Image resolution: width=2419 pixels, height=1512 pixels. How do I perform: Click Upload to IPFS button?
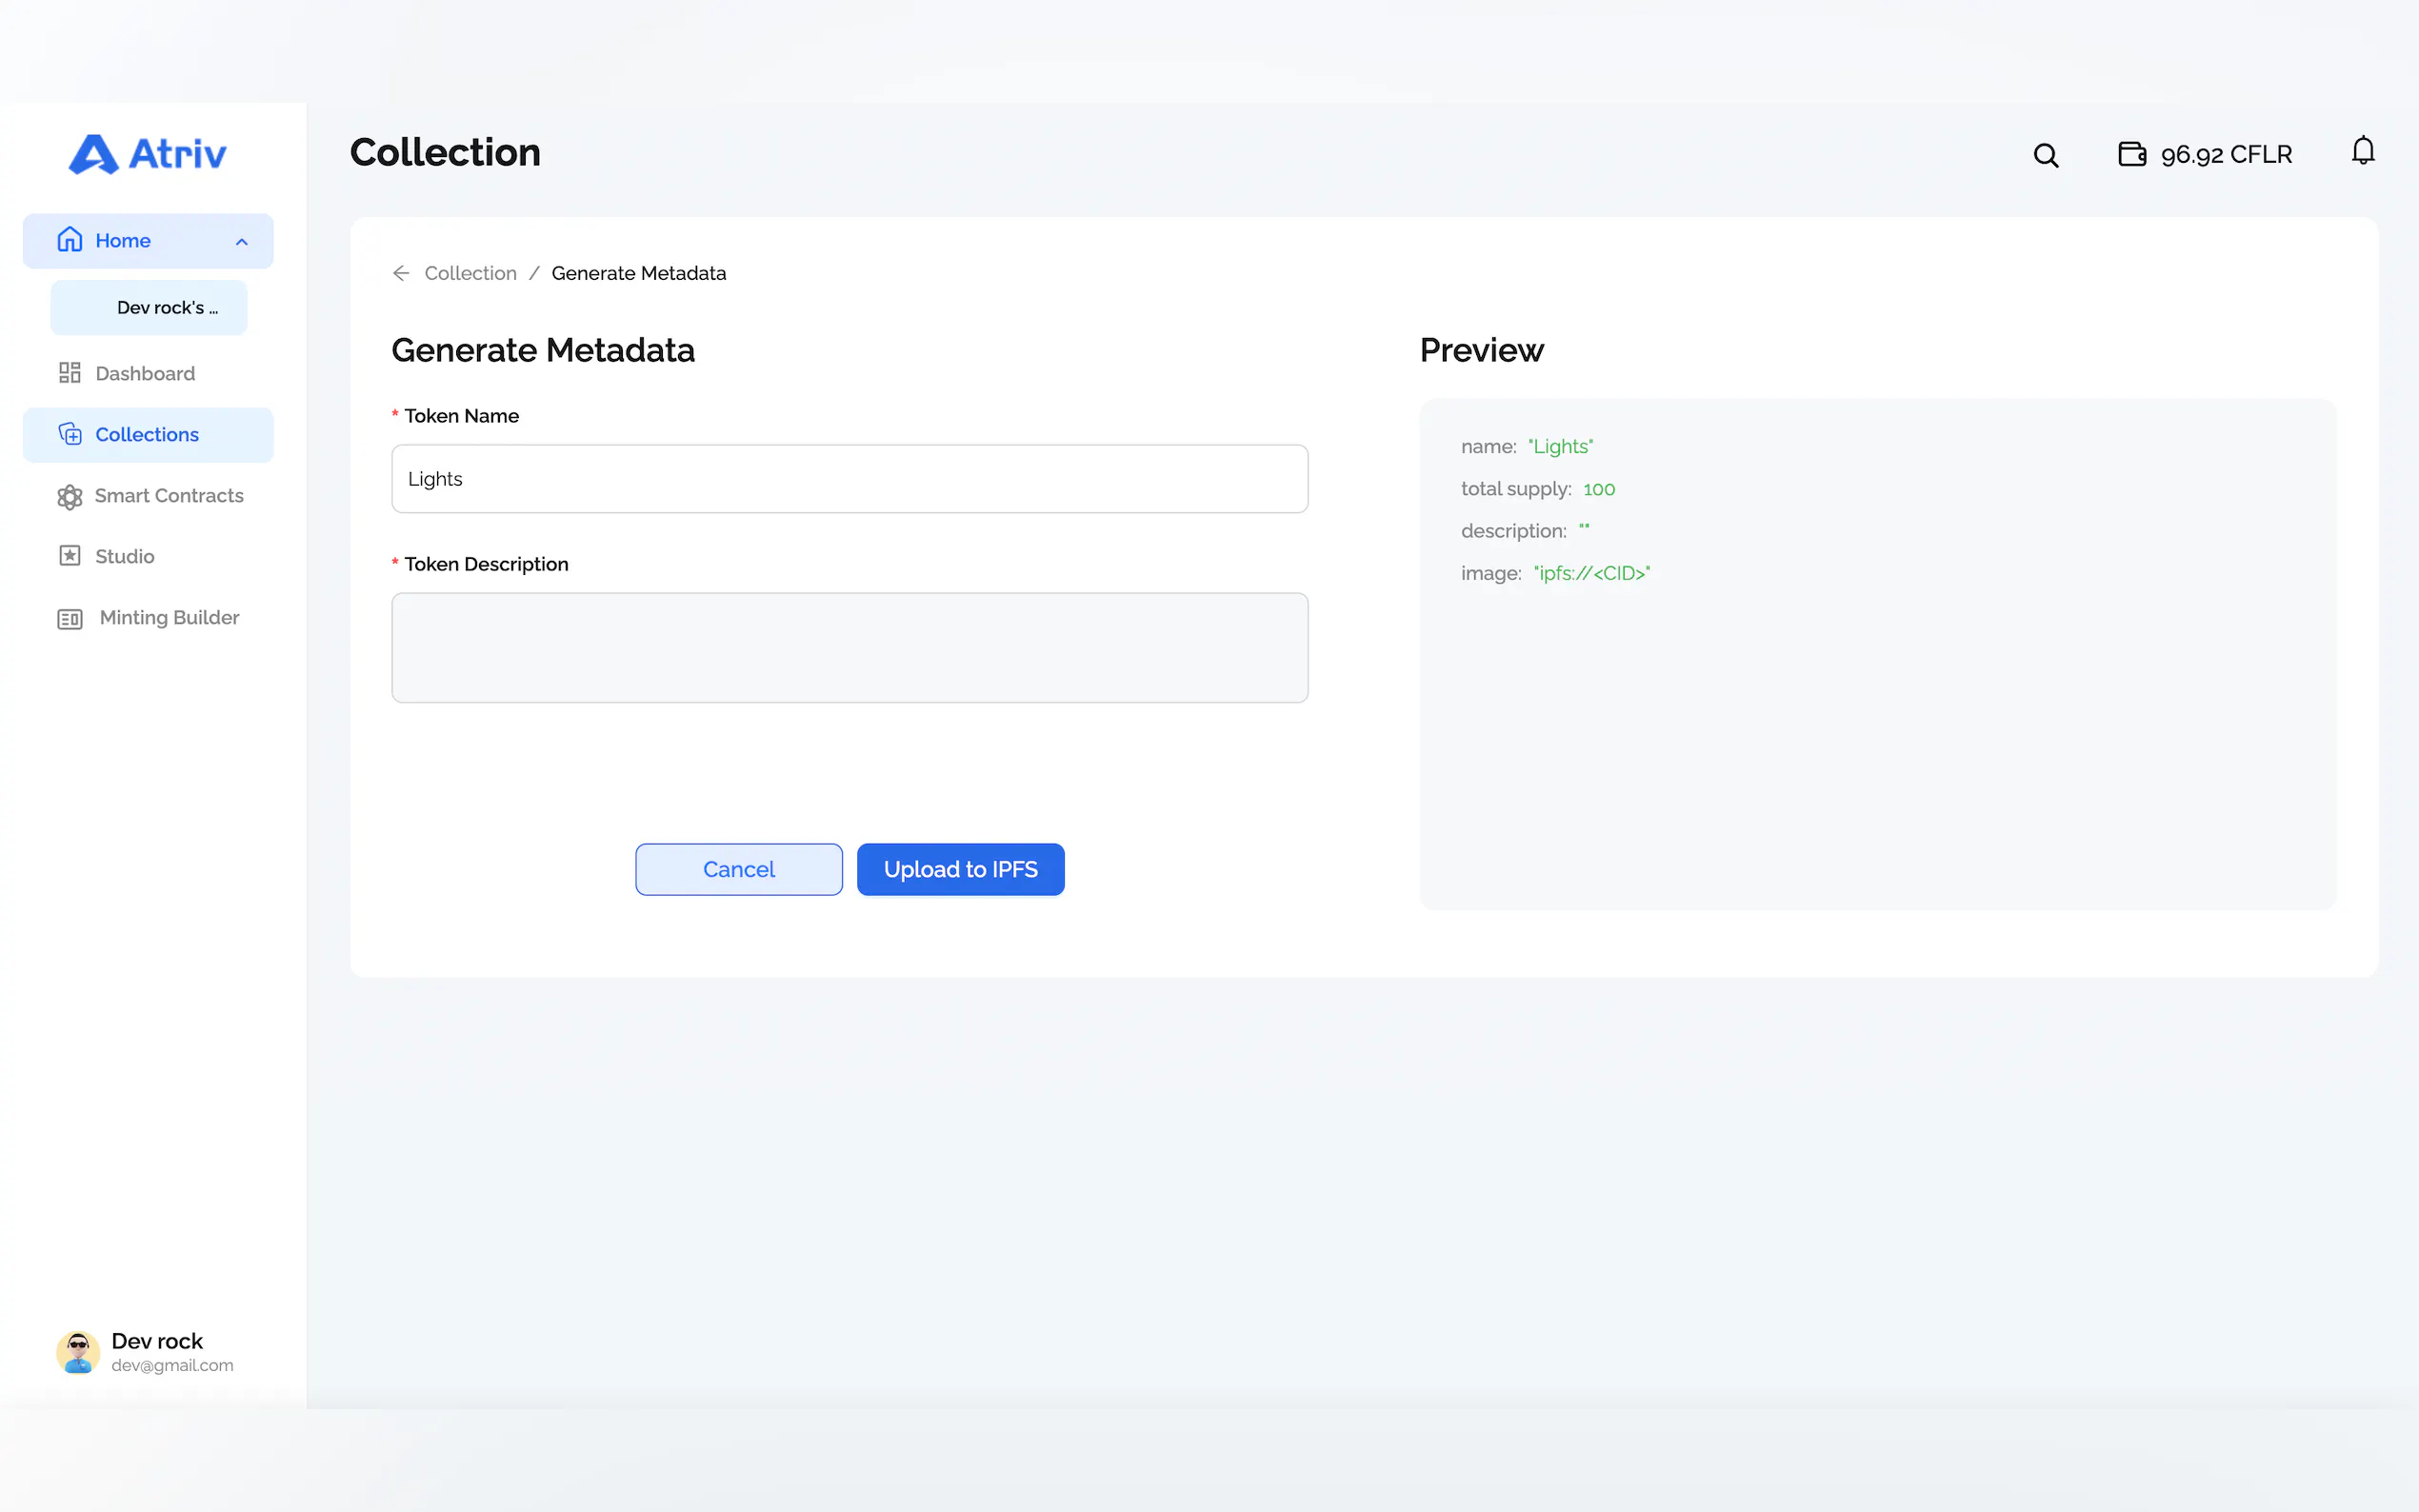tap(960, 869)
